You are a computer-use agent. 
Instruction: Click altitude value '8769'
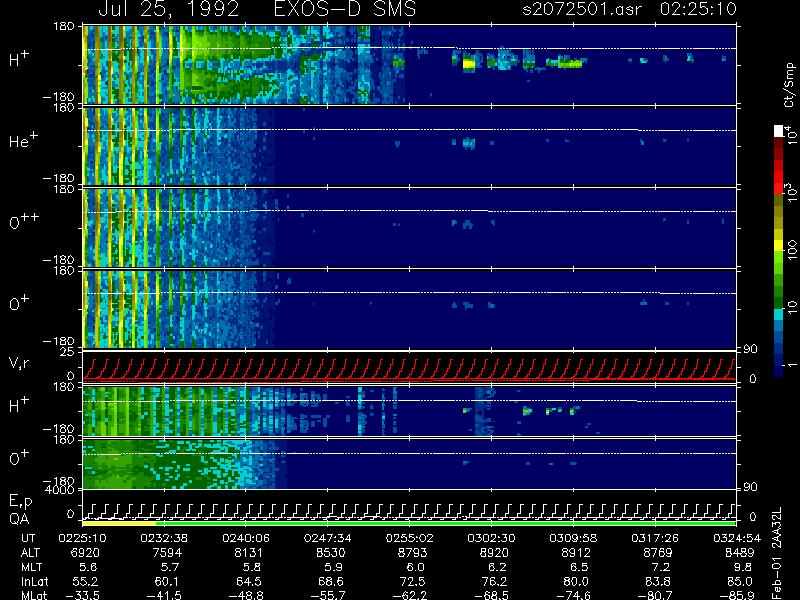658,553
